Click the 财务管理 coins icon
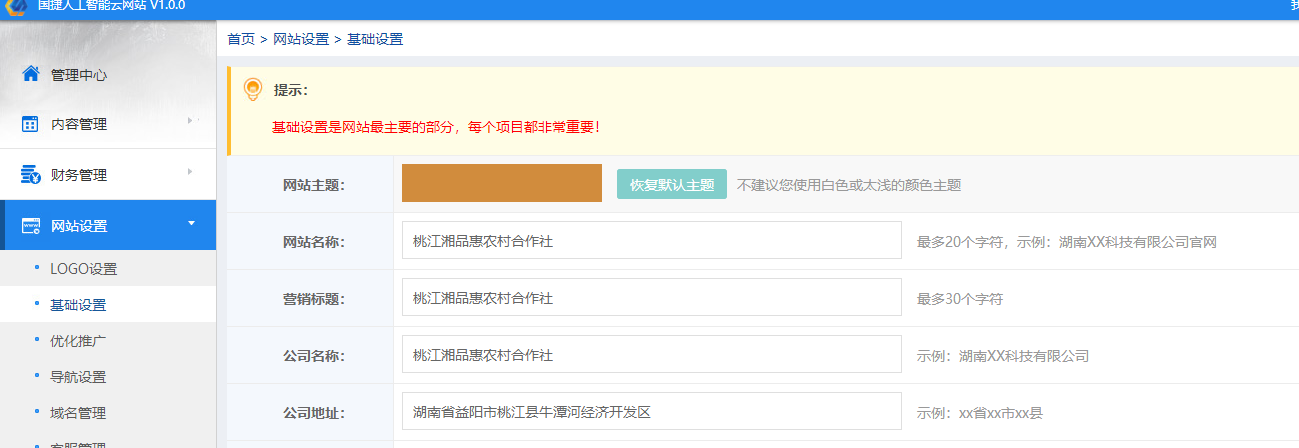The height and width of the screenshot is (448, 1299). [30, 175]
